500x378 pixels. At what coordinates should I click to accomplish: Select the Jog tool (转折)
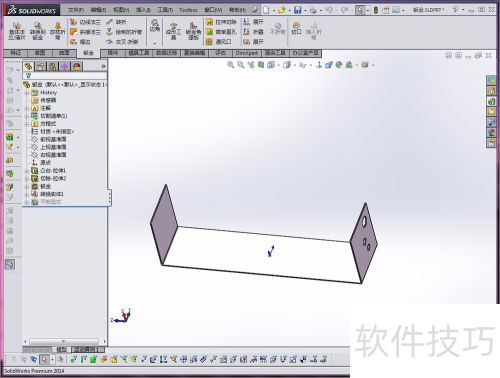[x=116, y=22]
